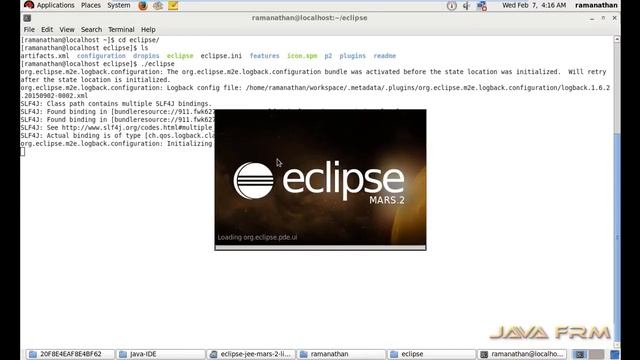The image size is (640, 360).
Task: Click 'artifacts.xml' in the ls output
Action: click(x=45, y=56)
